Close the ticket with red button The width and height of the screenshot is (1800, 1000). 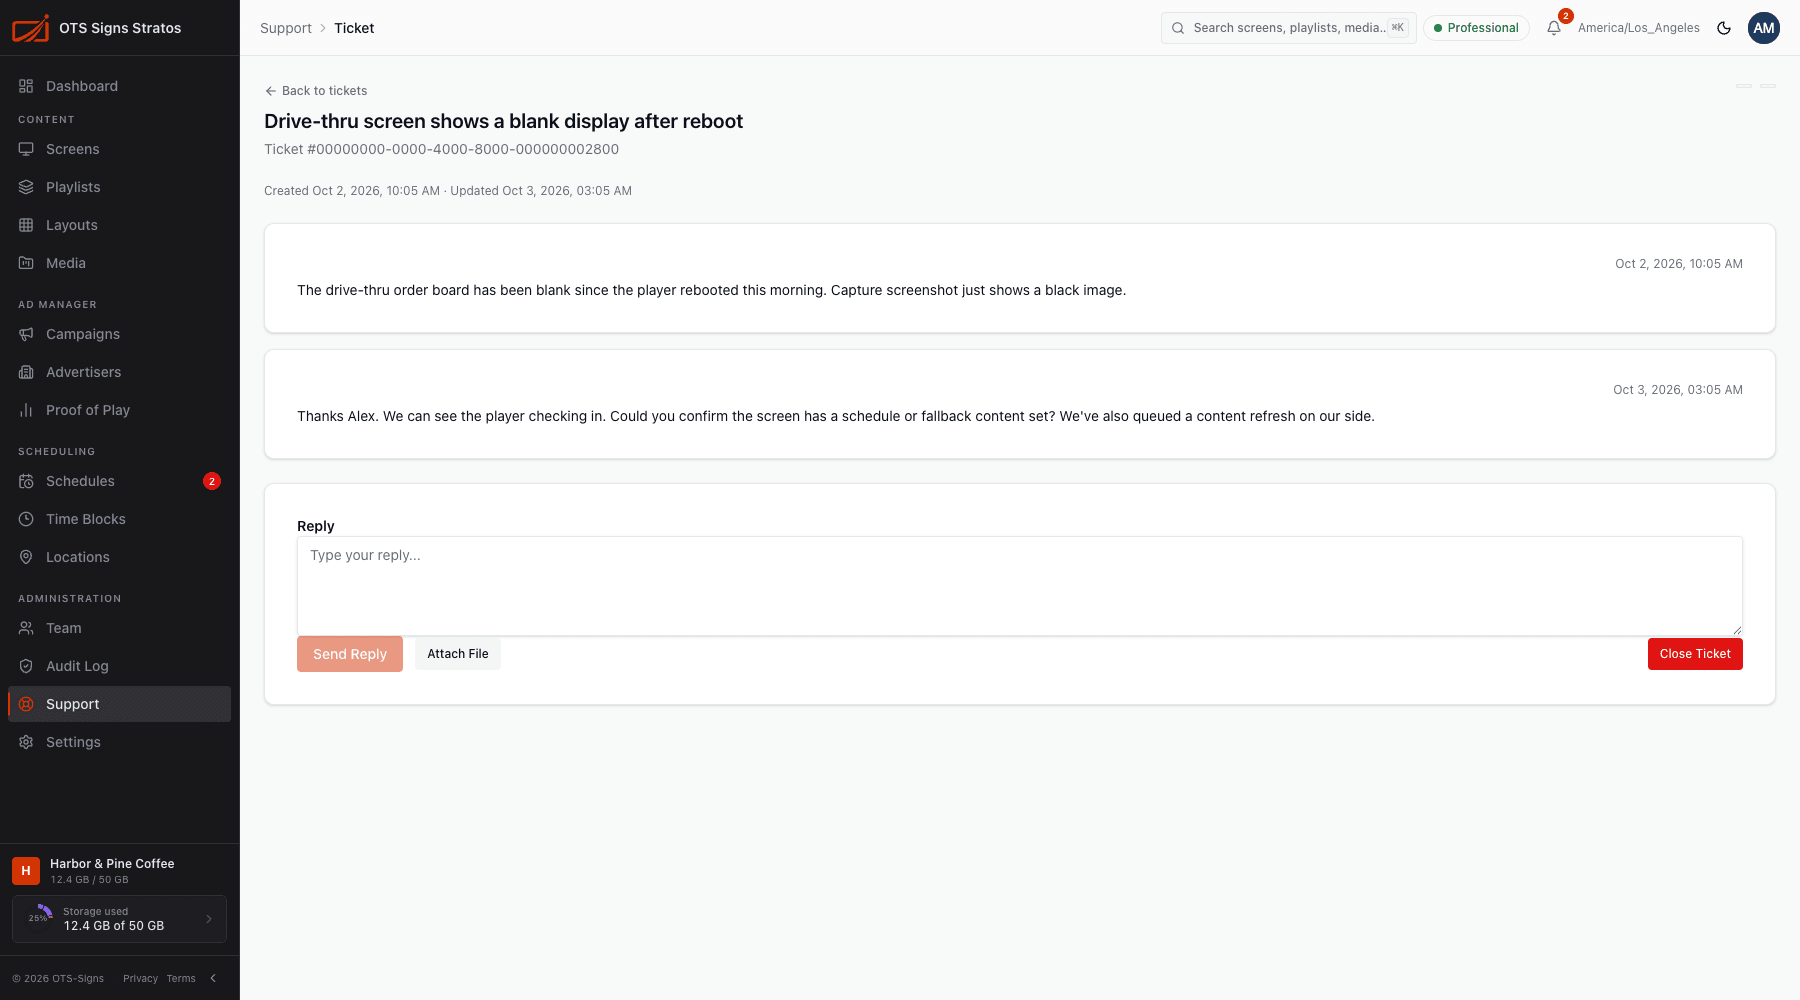(1695, 654)
